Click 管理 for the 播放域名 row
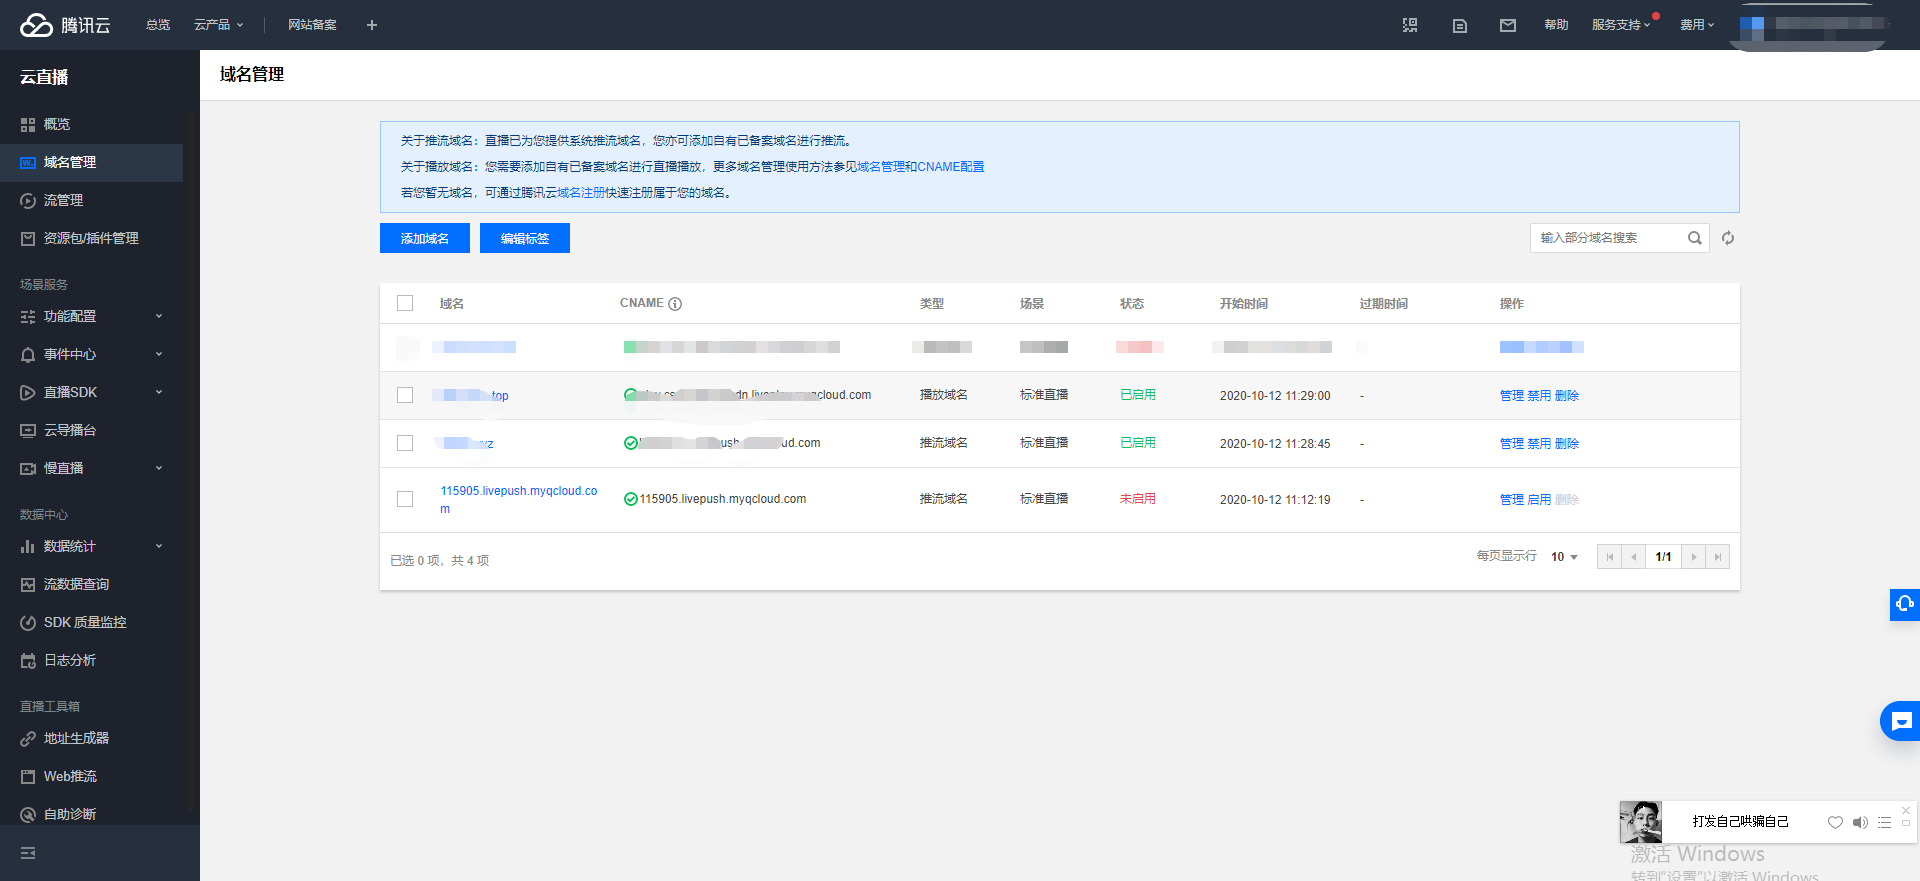Screen dimensions: 1920x881 1511,396
